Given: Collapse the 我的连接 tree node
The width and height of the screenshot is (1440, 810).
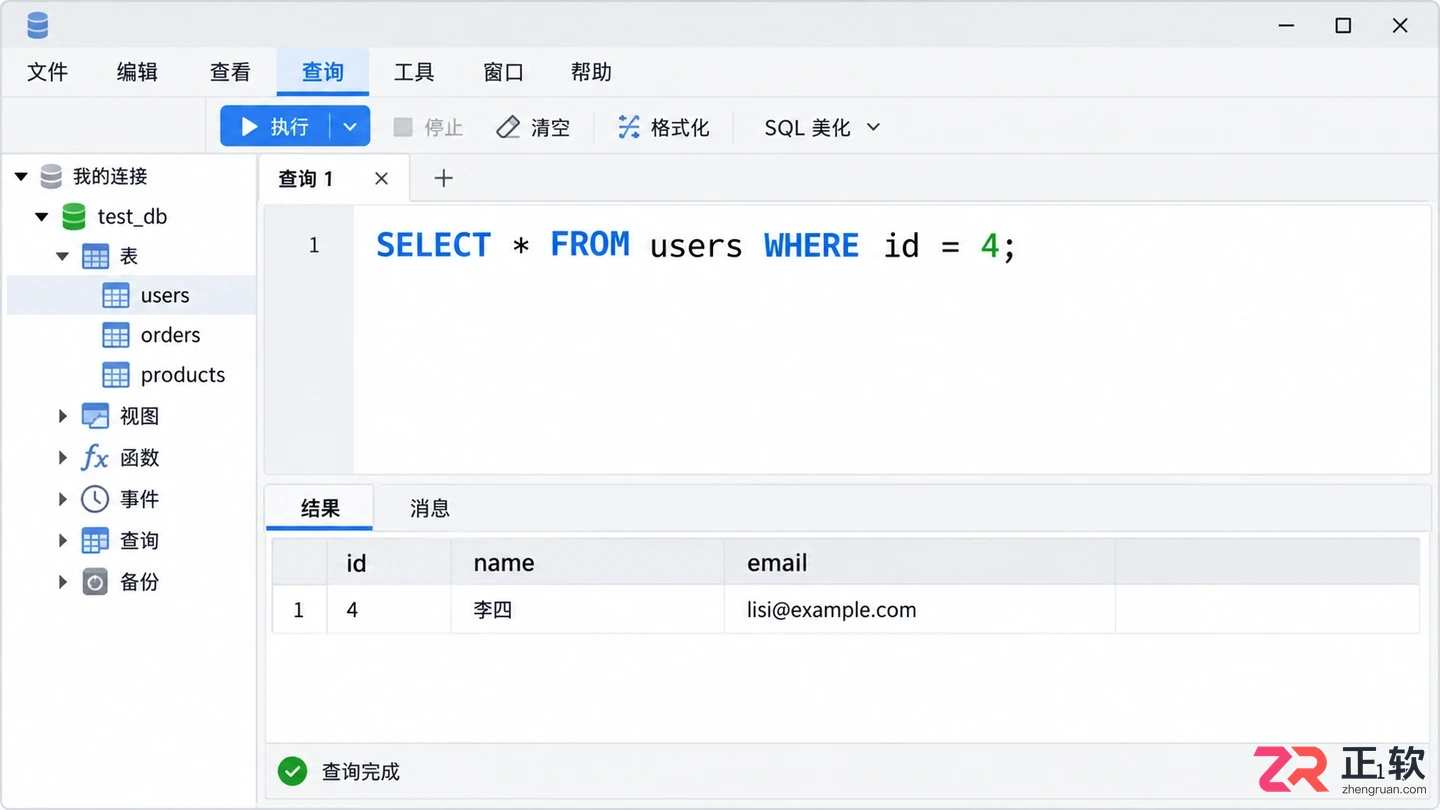Looking at the screenshot, I should [x=21, y=177].
